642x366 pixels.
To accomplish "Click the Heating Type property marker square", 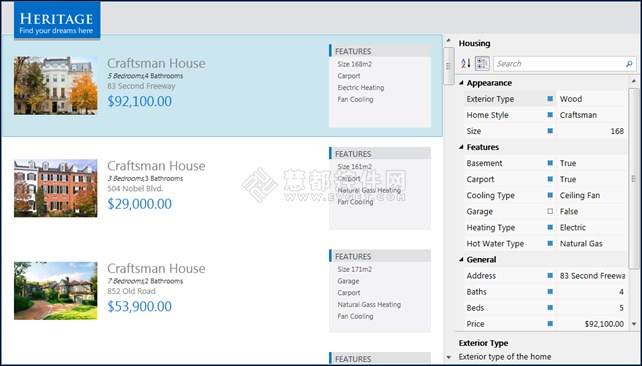I will coord(550,227).
